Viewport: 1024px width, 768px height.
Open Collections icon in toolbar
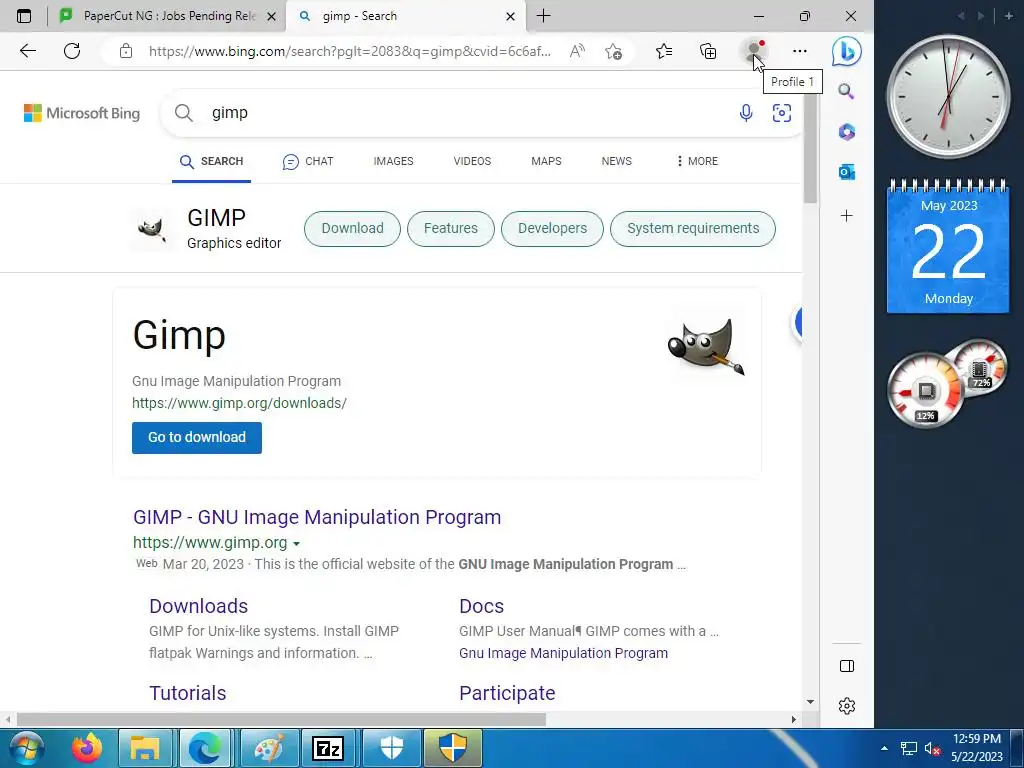point(708,51)
